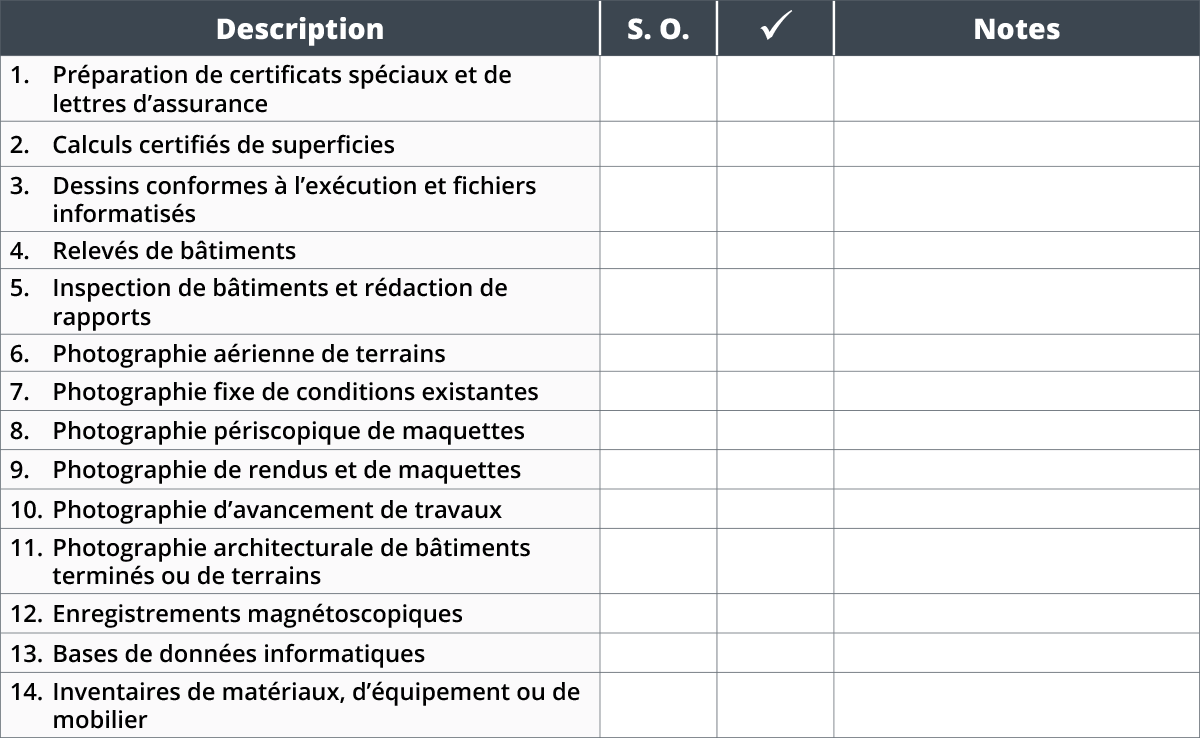Select the row text Photographie fixe de conditions existantes

coord(295,392)
